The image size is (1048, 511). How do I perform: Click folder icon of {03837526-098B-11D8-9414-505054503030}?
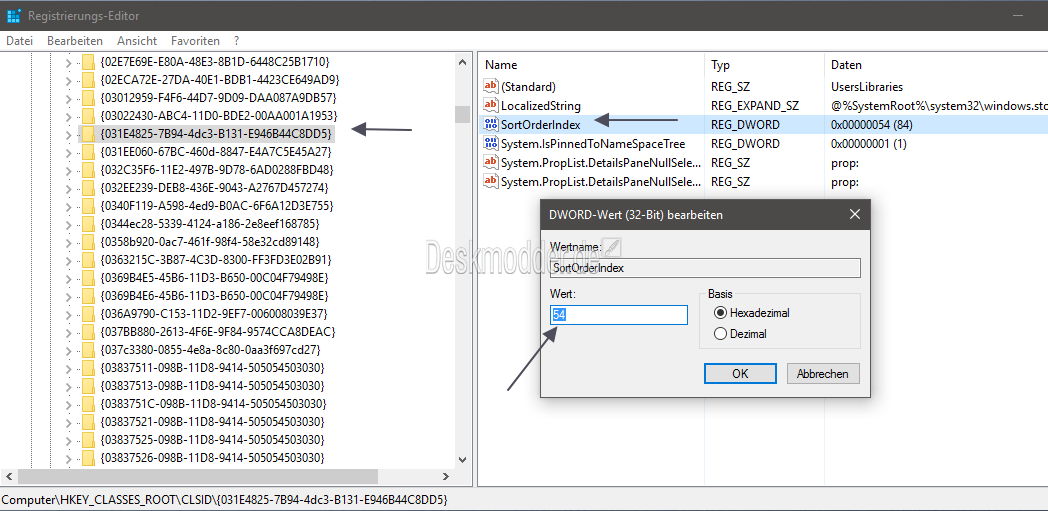click(x=88, y=458)
